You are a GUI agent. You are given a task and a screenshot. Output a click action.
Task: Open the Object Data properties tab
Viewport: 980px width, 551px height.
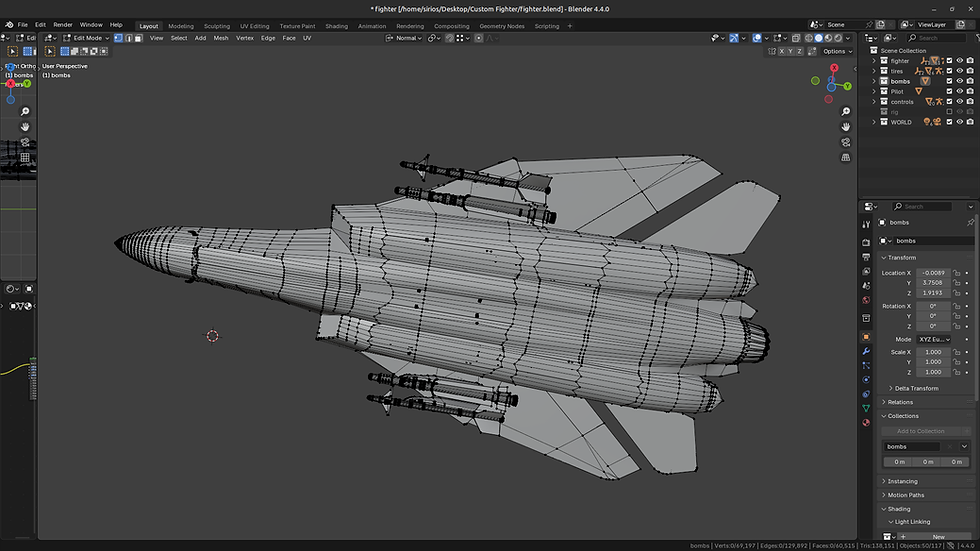tap(866, 409)
